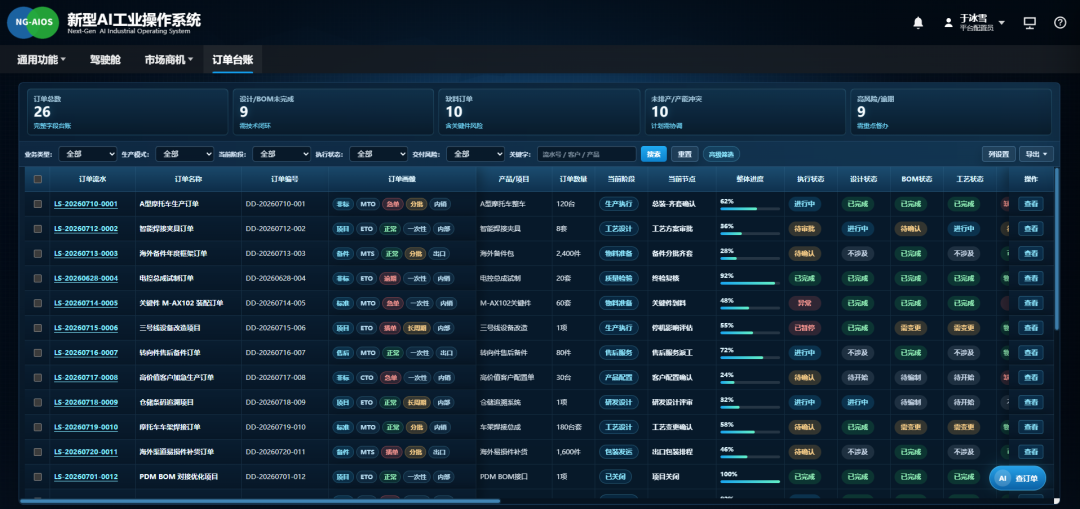
Task: Open the 业务类型 dropdown
Action: [87, 154]
